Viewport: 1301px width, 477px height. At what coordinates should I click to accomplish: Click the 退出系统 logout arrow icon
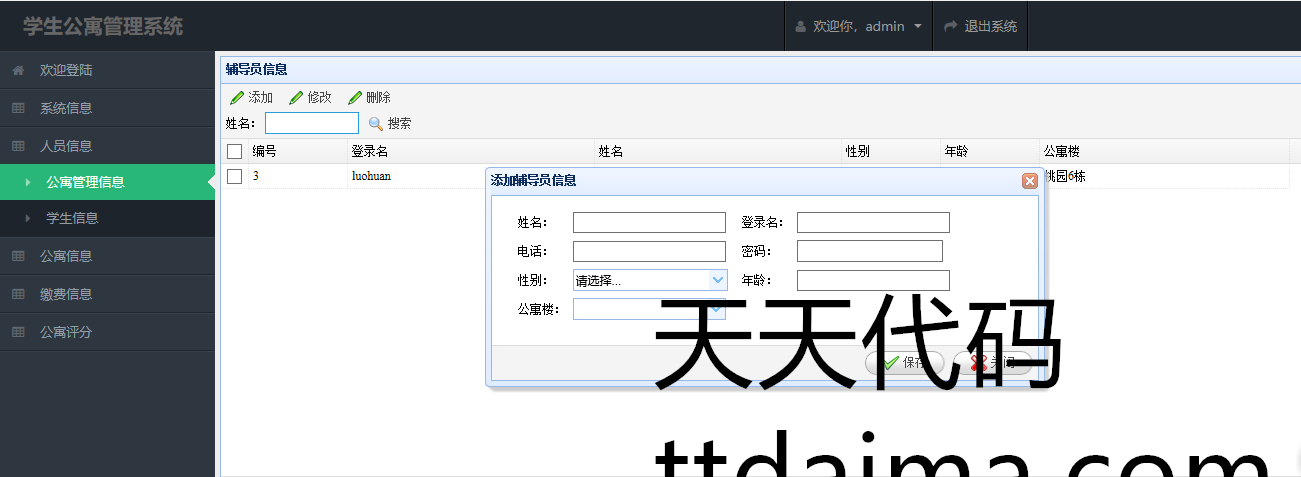[x=950, y=27]
